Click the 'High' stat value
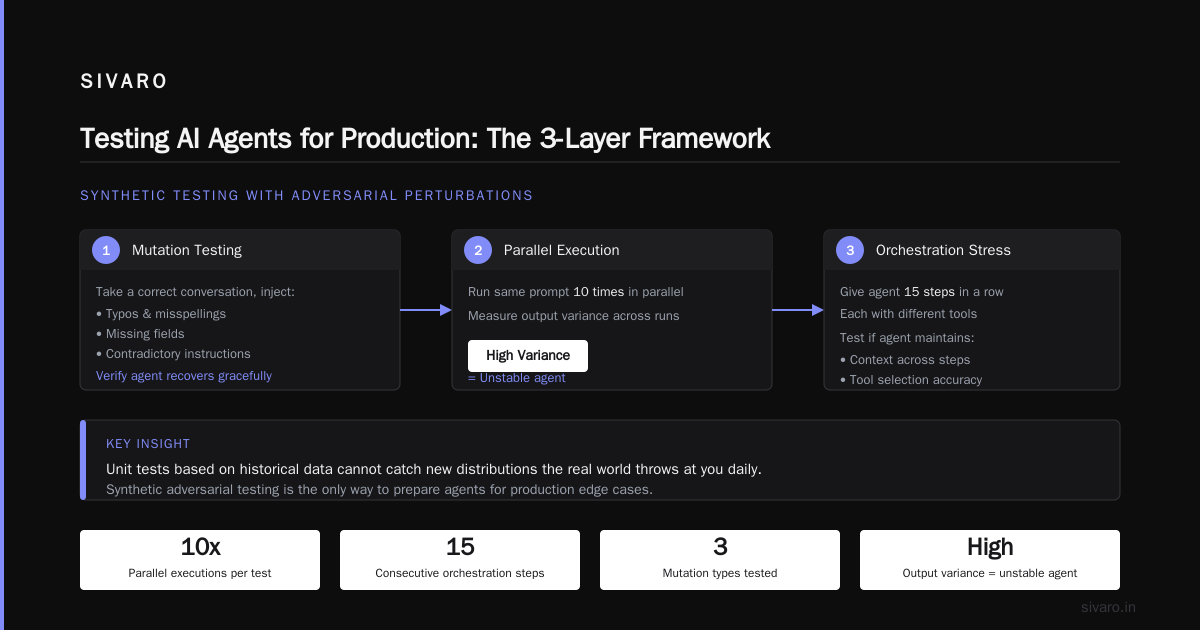 pos(990,547)
